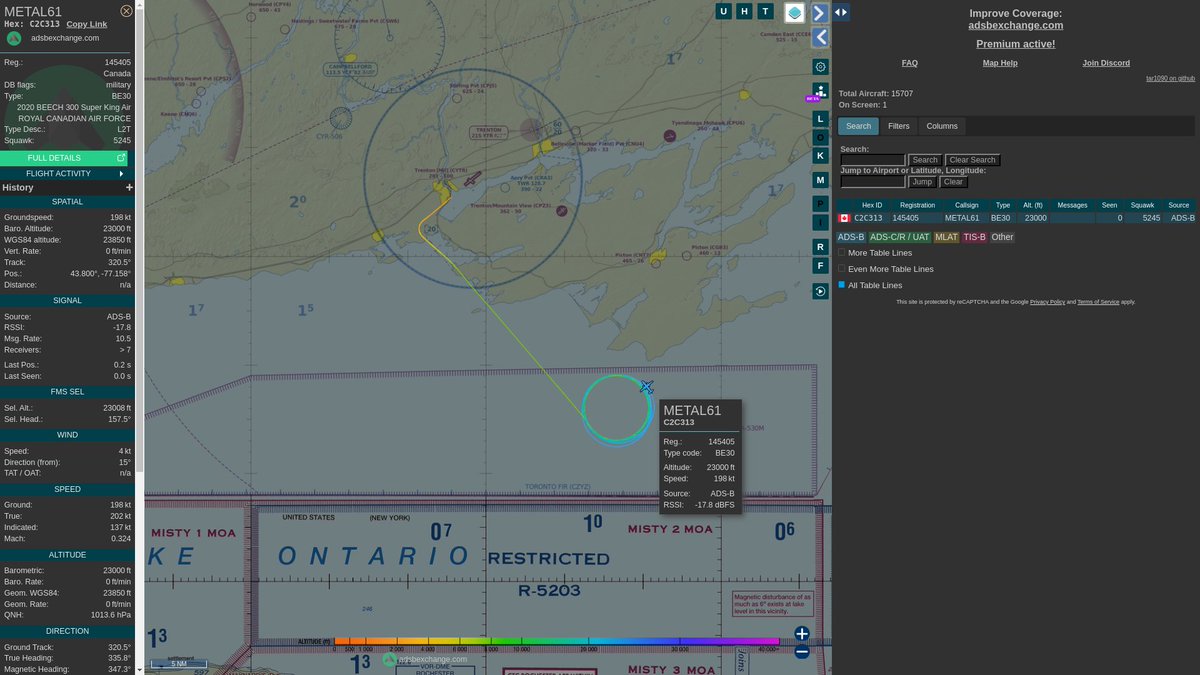Toggle the R map option button
Image resolution: width=1200 pixels, height=675 pixels.
tap(820, 246)
